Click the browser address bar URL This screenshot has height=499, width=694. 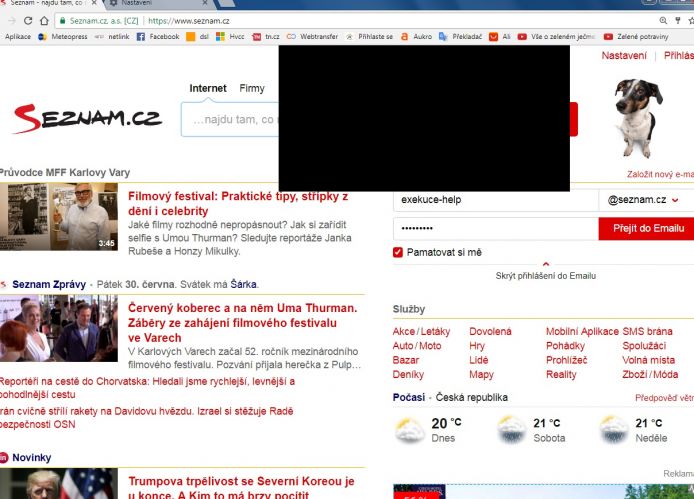coord(189,21)
